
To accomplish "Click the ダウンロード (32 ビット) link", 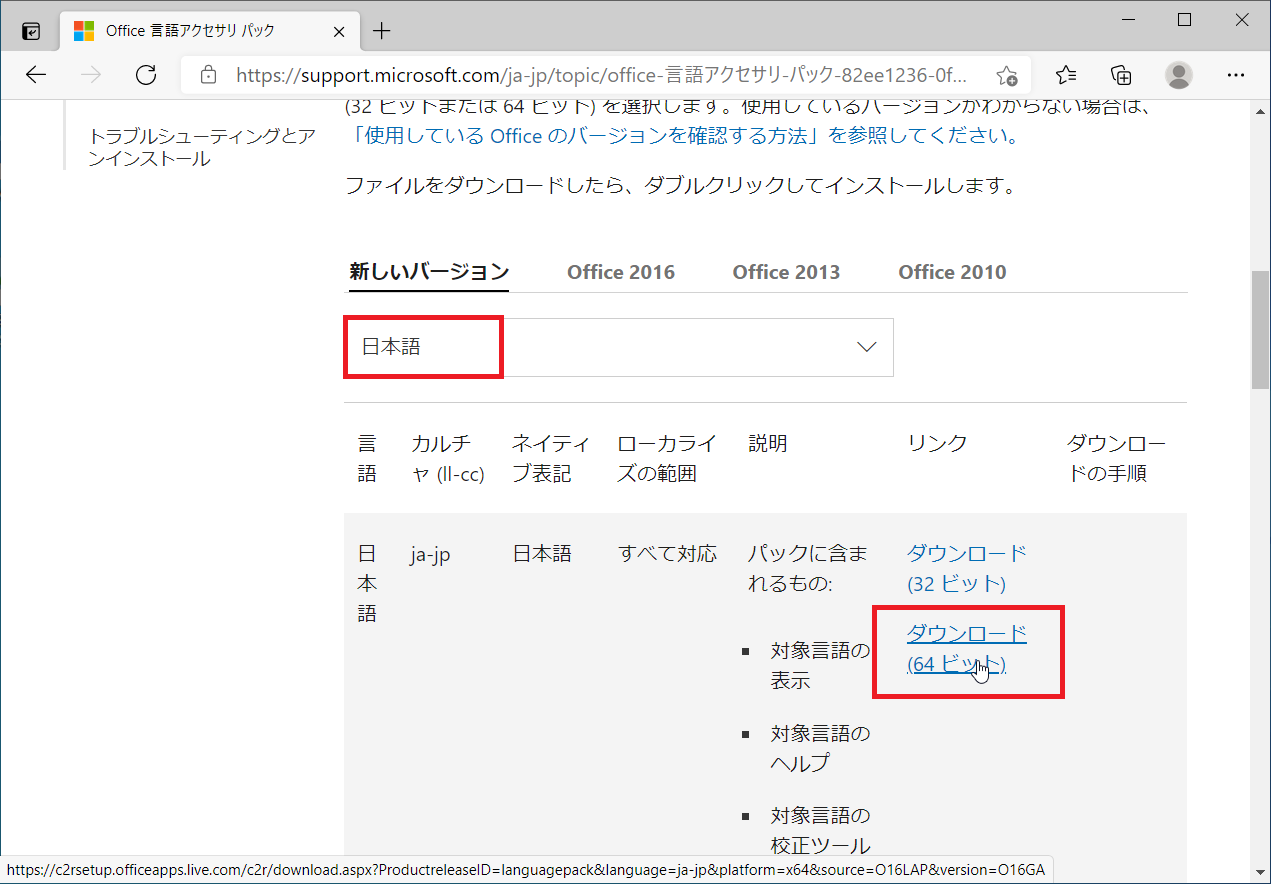I will (967, 568).
